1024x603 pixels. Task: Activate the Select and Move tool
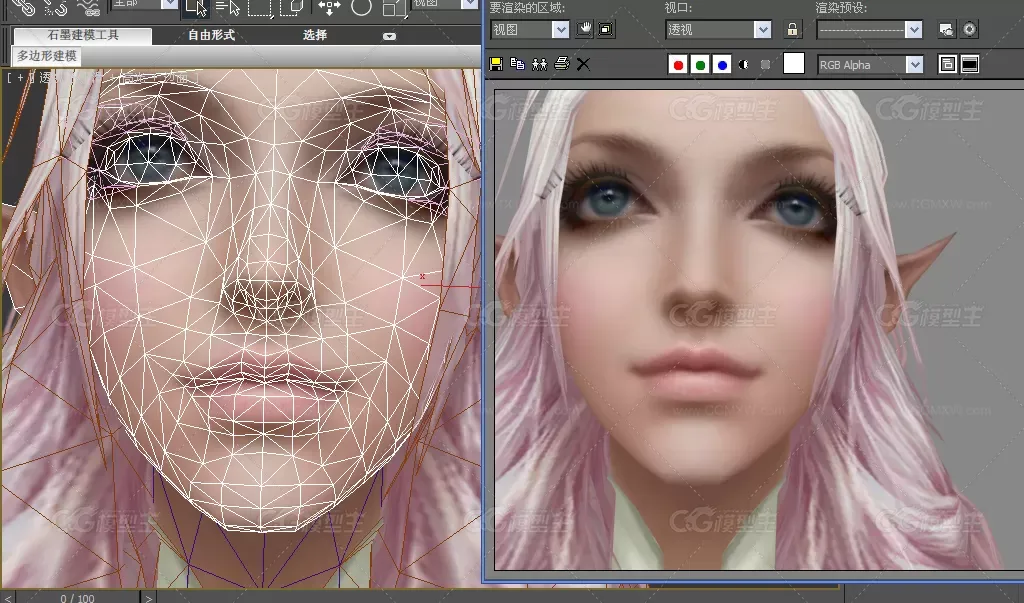click(x=329, y=7)
